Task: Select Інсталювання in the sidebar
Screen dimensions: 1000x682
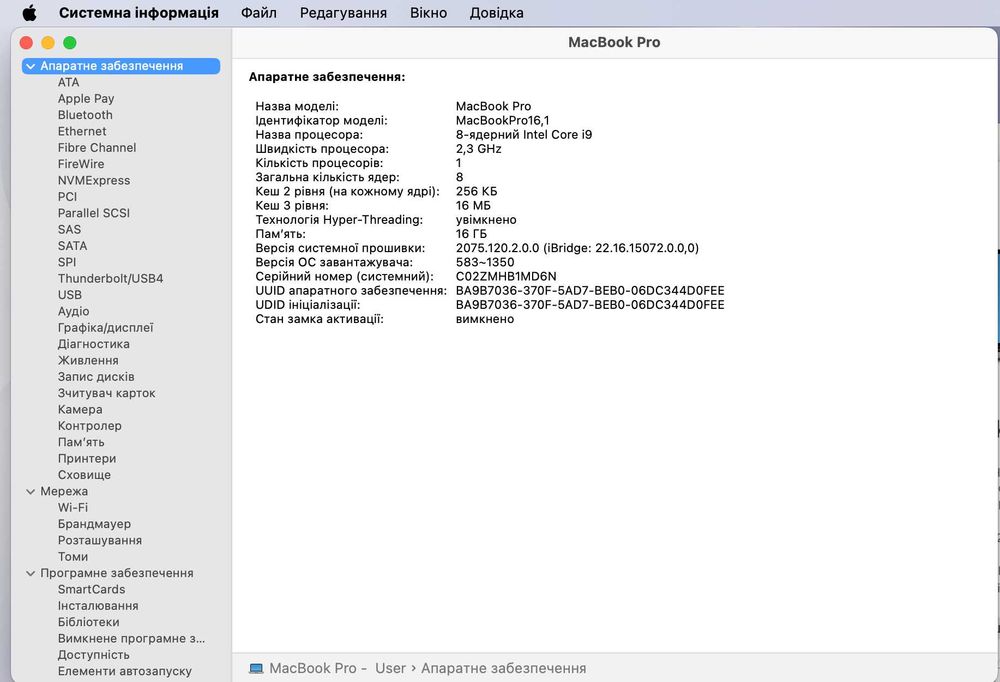Action: pyautogui.click(x=98, y=605)
